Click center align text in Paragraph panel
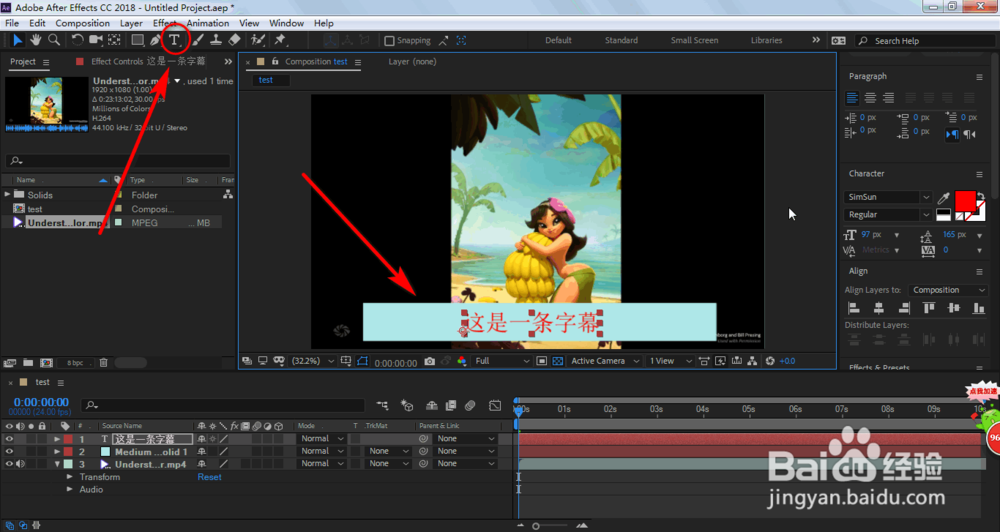This screenshot has width=1000, height=532. [871, 98]
